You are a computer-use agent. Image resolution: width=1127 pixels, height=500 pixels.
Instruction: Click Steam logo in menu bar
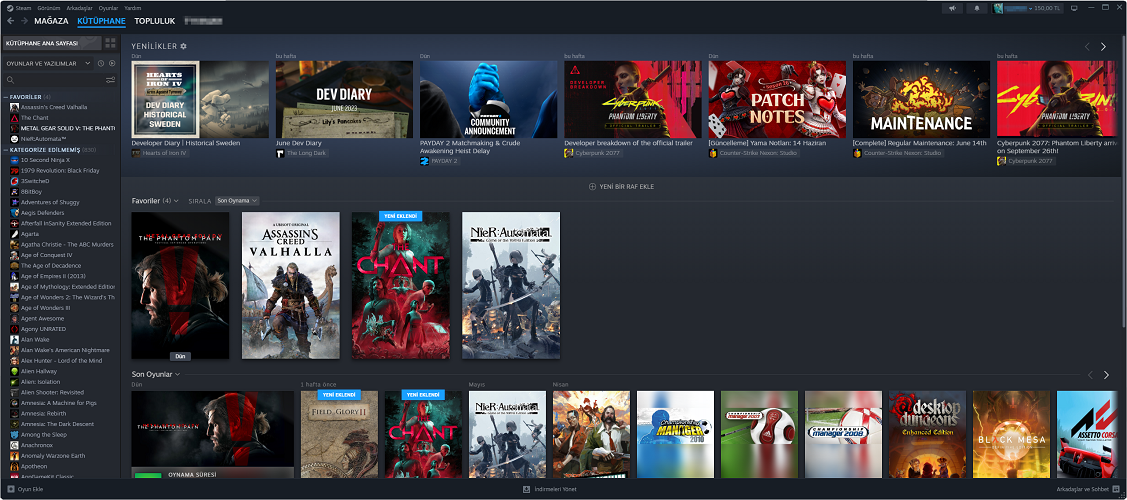pyautogui.click(x=9, y=8)
